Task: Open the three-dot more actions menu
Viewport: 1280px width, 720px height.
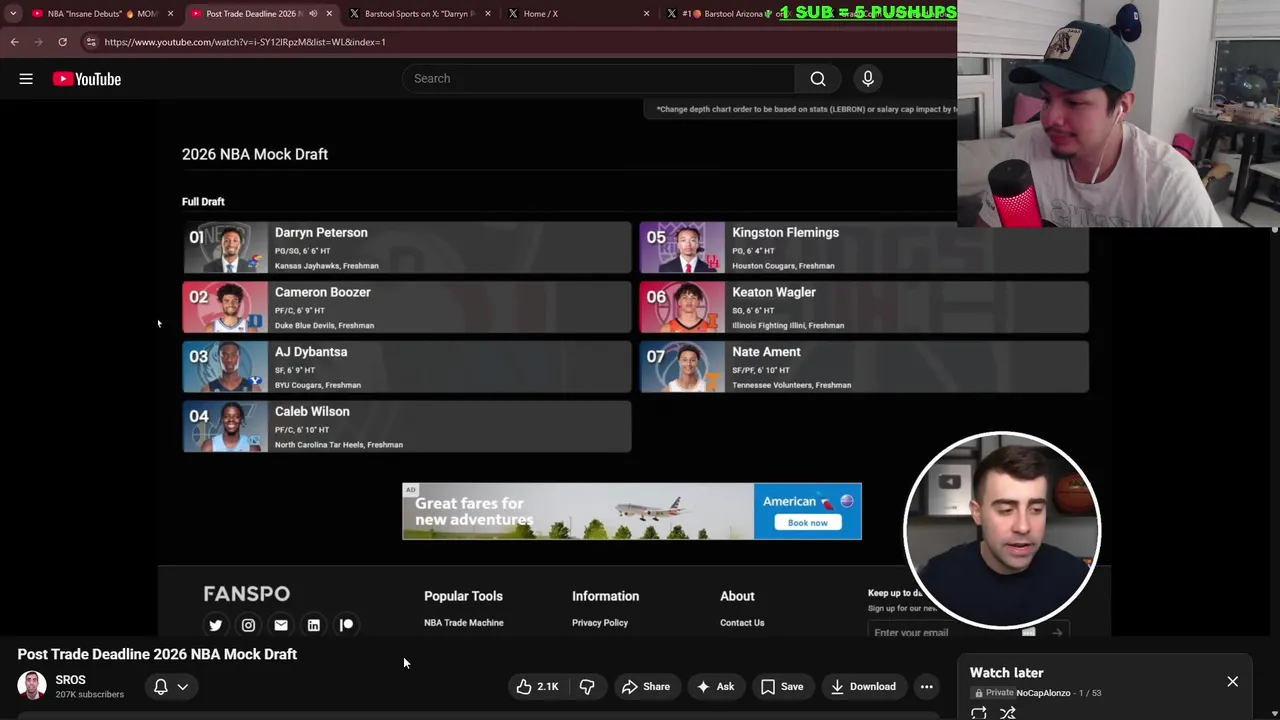Action: (x=927, y=687)
